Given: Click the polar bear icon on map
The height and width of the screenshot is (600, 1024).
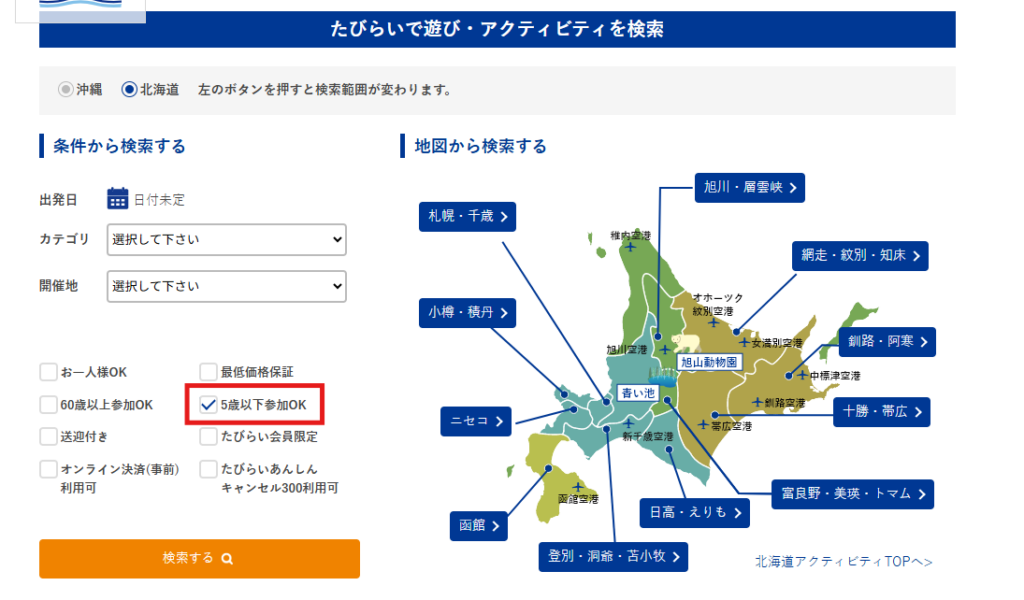Looking at the screenshot, I should click(686, 342).
